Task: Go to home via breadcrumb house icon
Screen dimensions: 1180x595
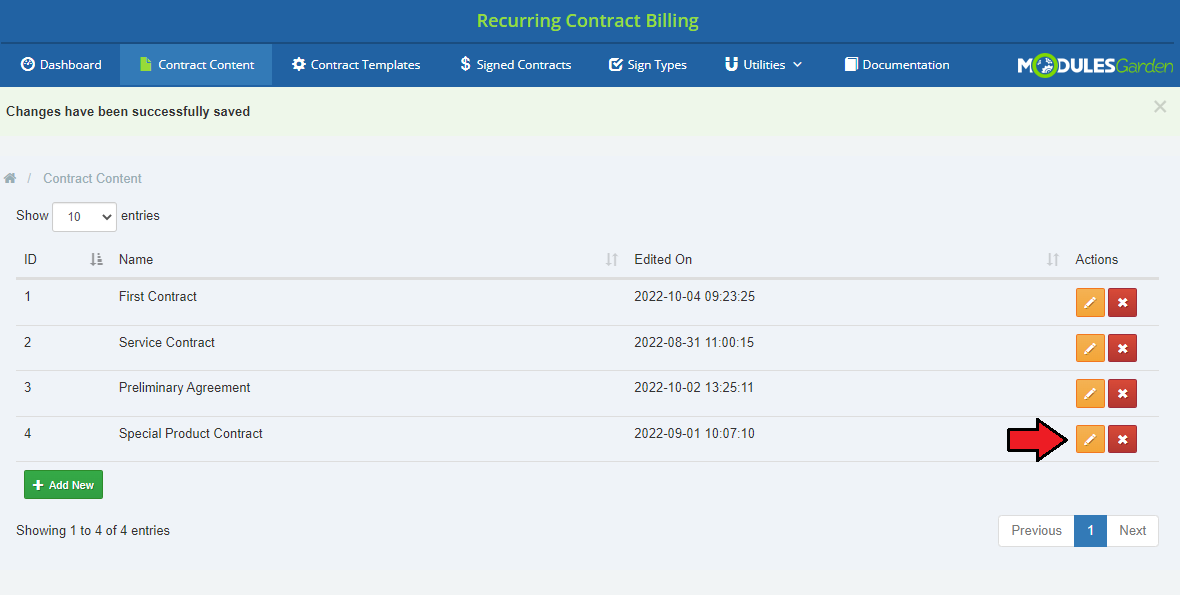Action: click(x=10, y=178)
